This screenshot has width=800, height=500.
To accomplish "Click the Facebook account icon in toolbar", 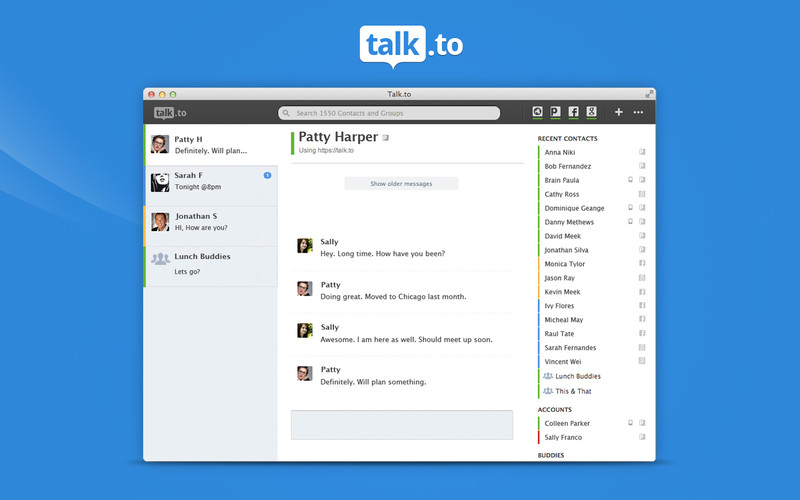I will coord(573,112).
